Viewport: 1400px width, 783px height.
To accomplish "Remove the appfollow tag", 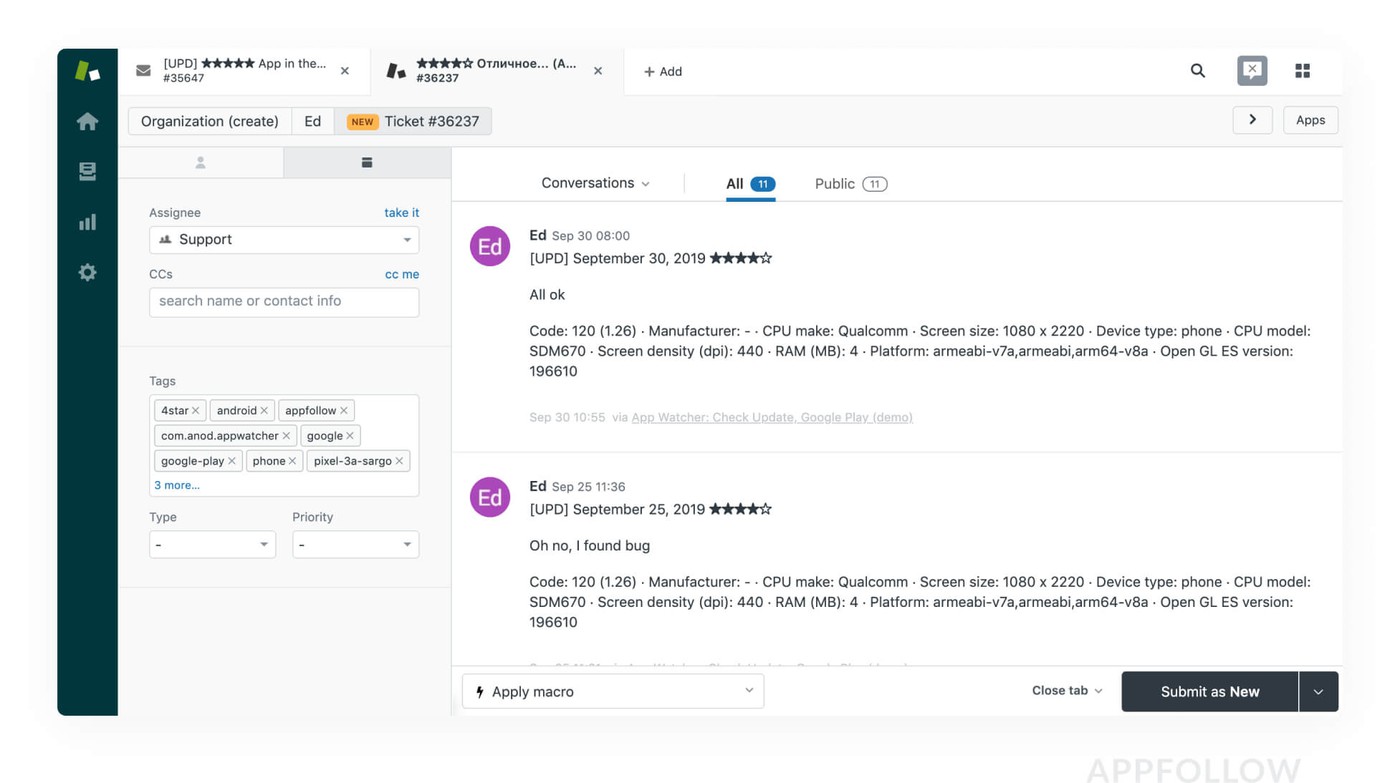I will coord(344,411).
